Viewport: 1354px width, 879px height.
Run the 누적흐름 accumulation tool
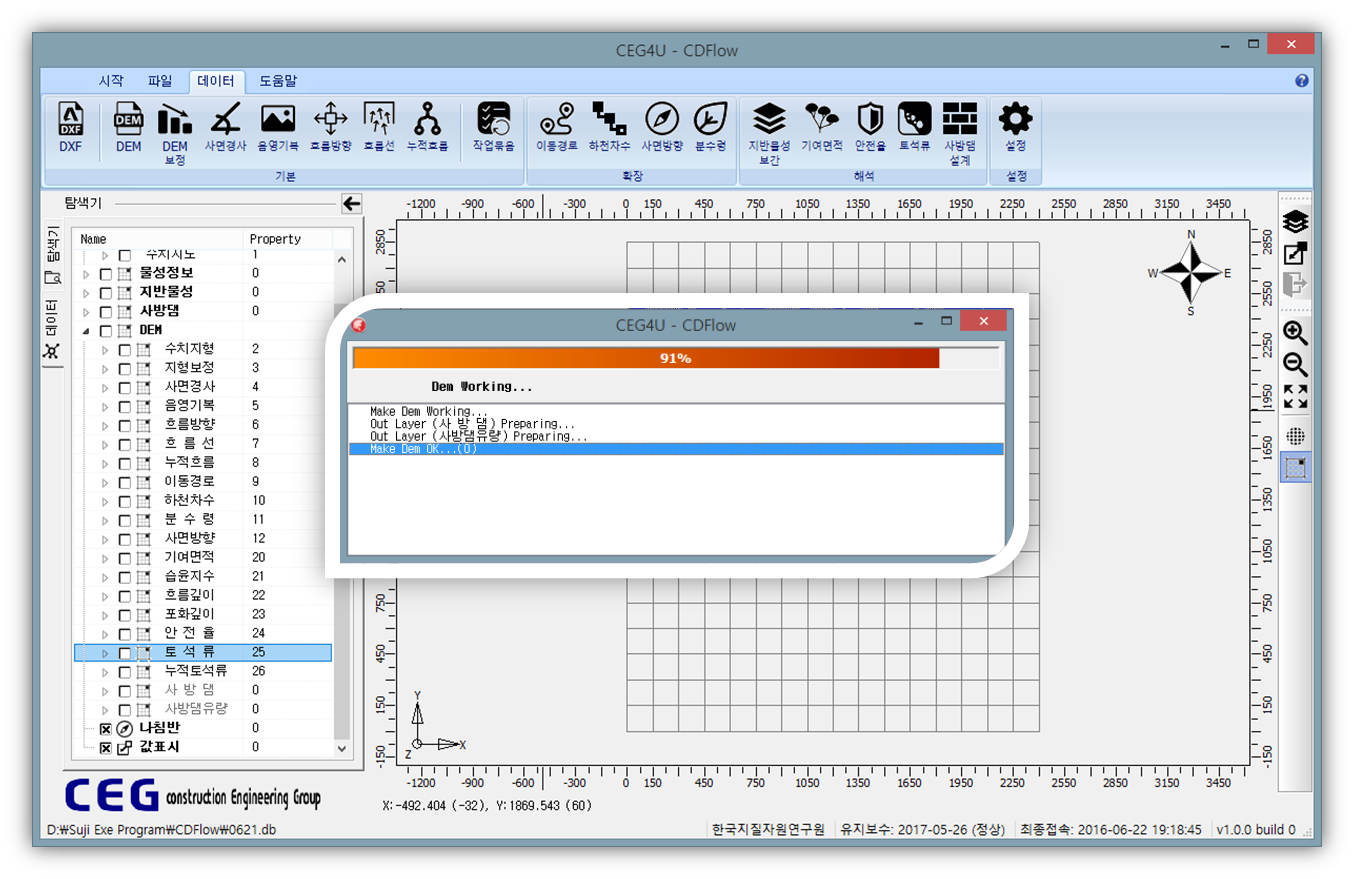pos(428,128)
